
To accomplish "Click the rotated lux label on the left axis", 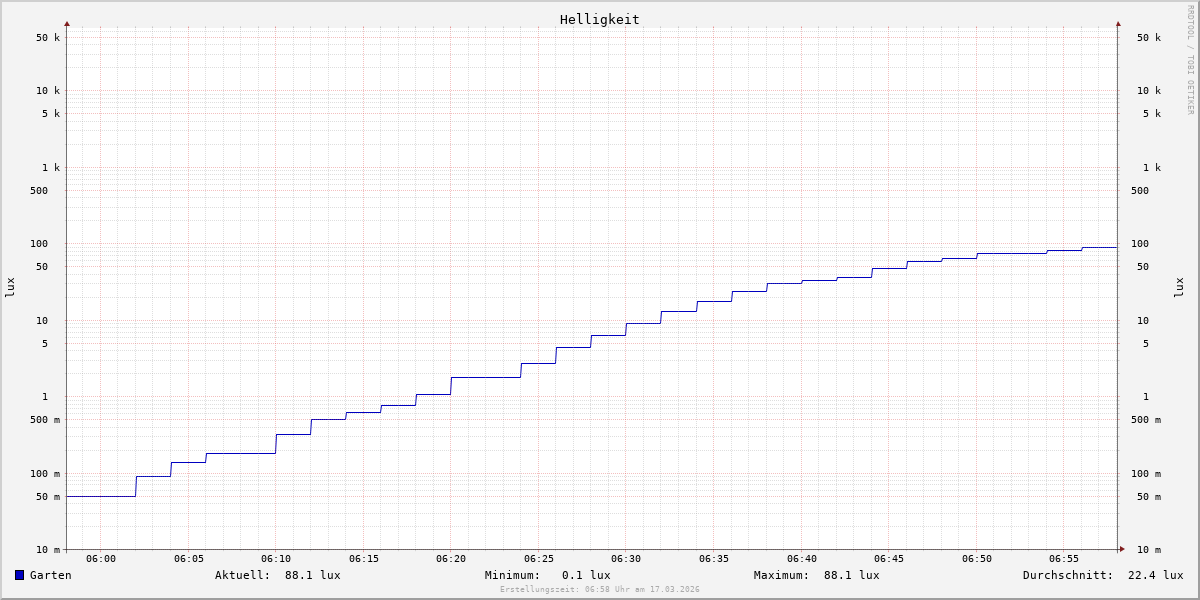I will click(10, 287).
